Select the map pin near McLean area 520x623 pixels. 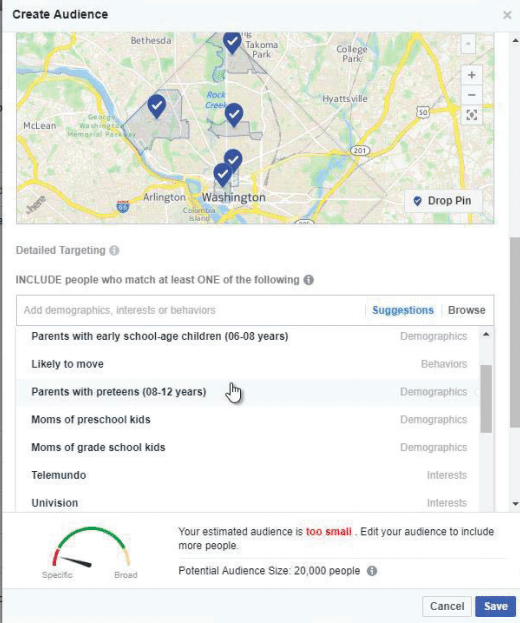coord(157,106)
